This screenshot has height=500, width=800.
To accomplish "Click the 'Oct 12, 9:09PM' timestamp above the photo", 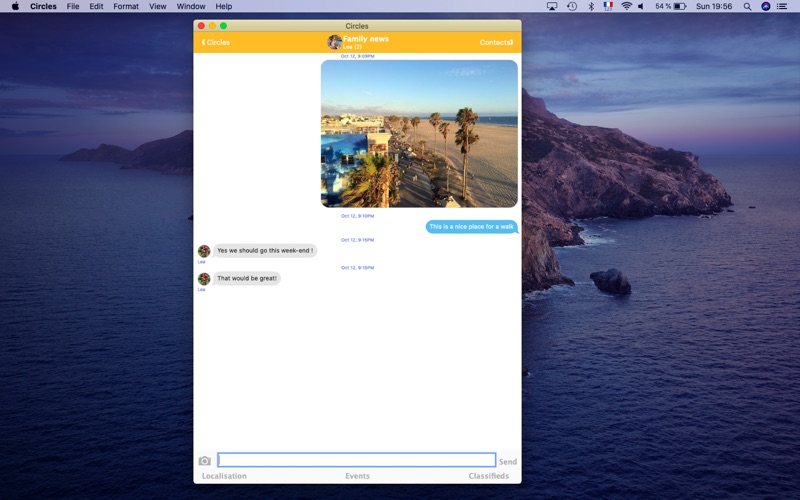I will 358,56.
